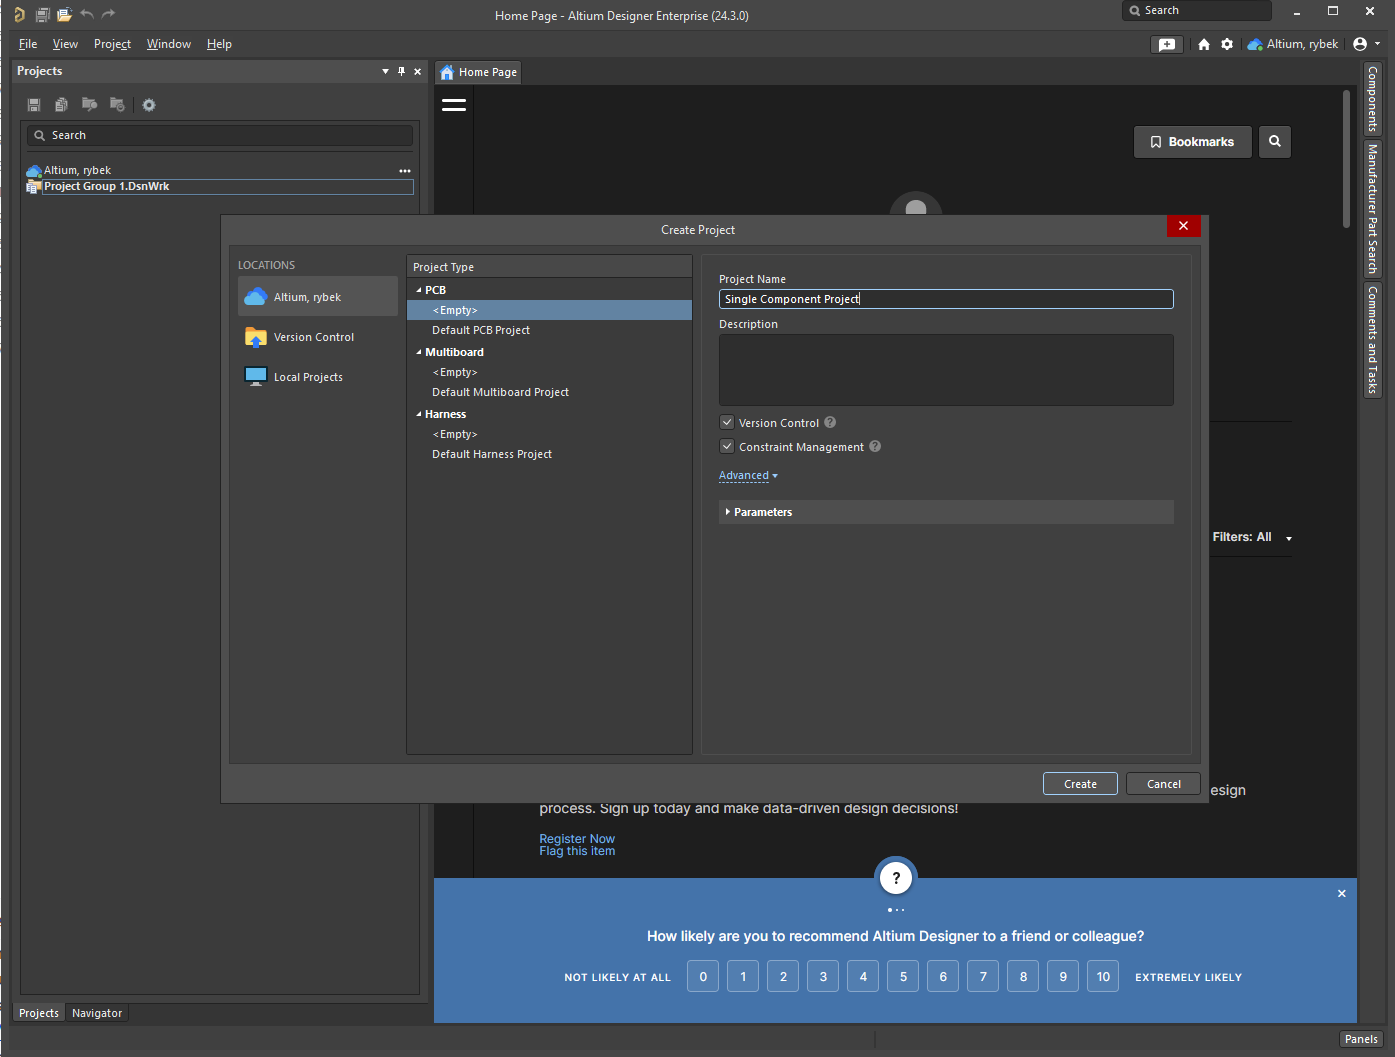Select Default Harness Project
This screenshot has height=1057, width=1395.
tap(549, 454)
